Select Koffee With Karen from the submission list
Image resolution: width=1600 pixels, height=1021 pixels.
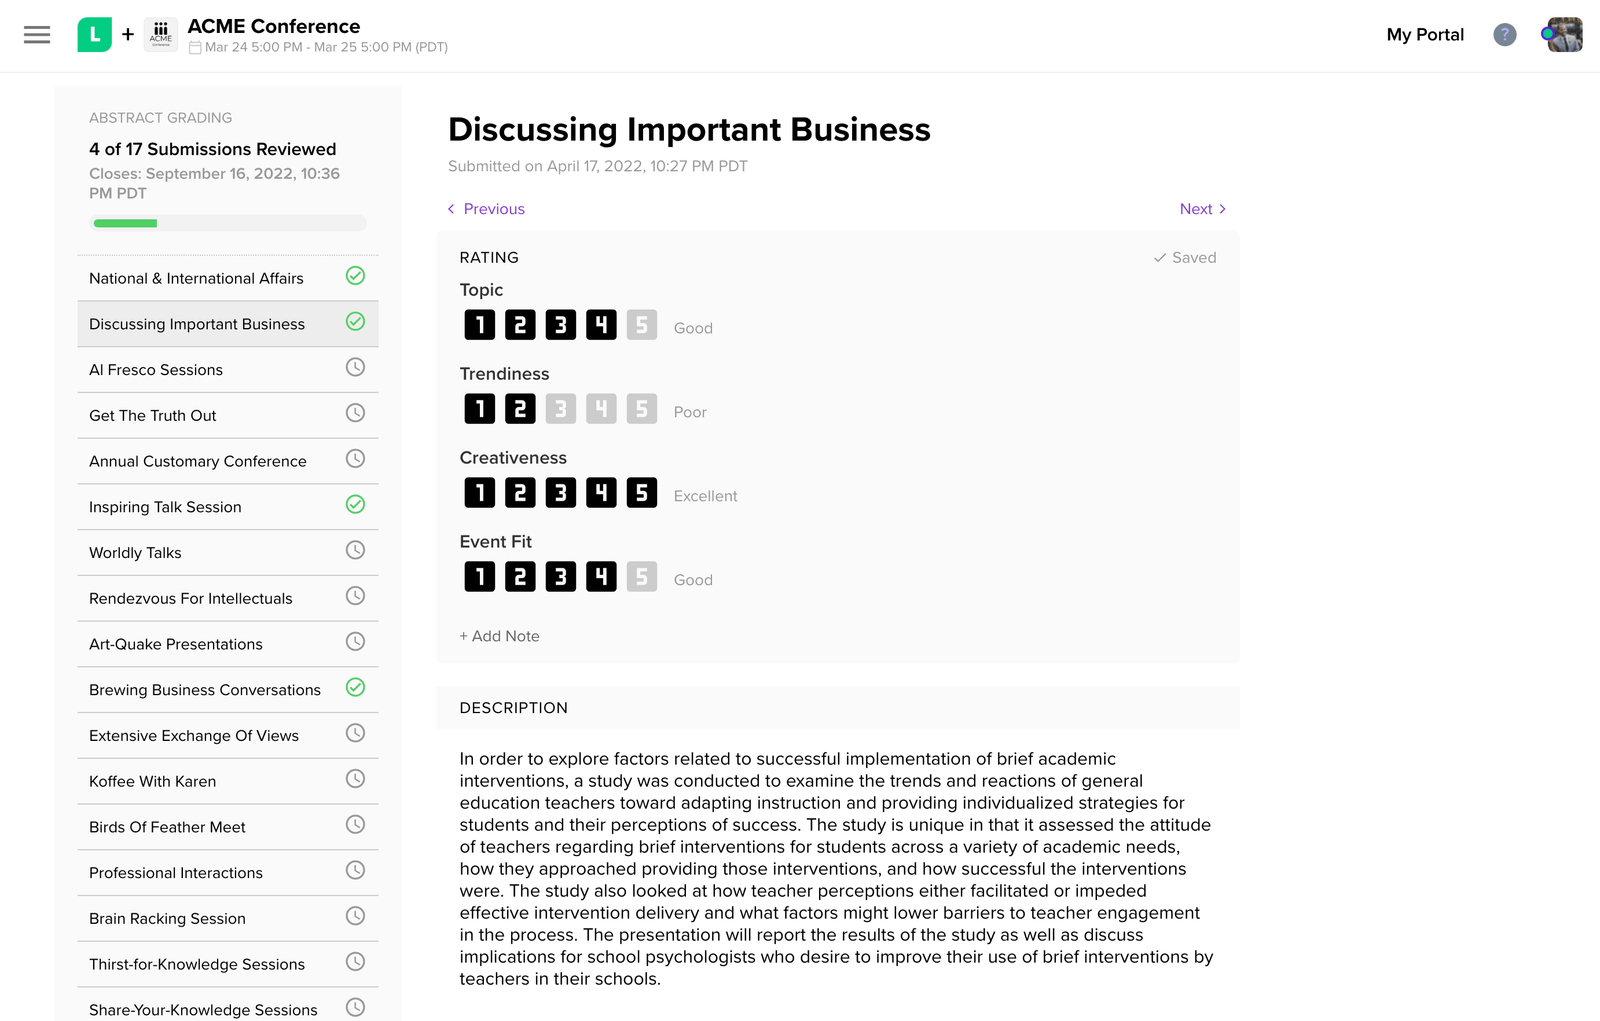[152, 781]
